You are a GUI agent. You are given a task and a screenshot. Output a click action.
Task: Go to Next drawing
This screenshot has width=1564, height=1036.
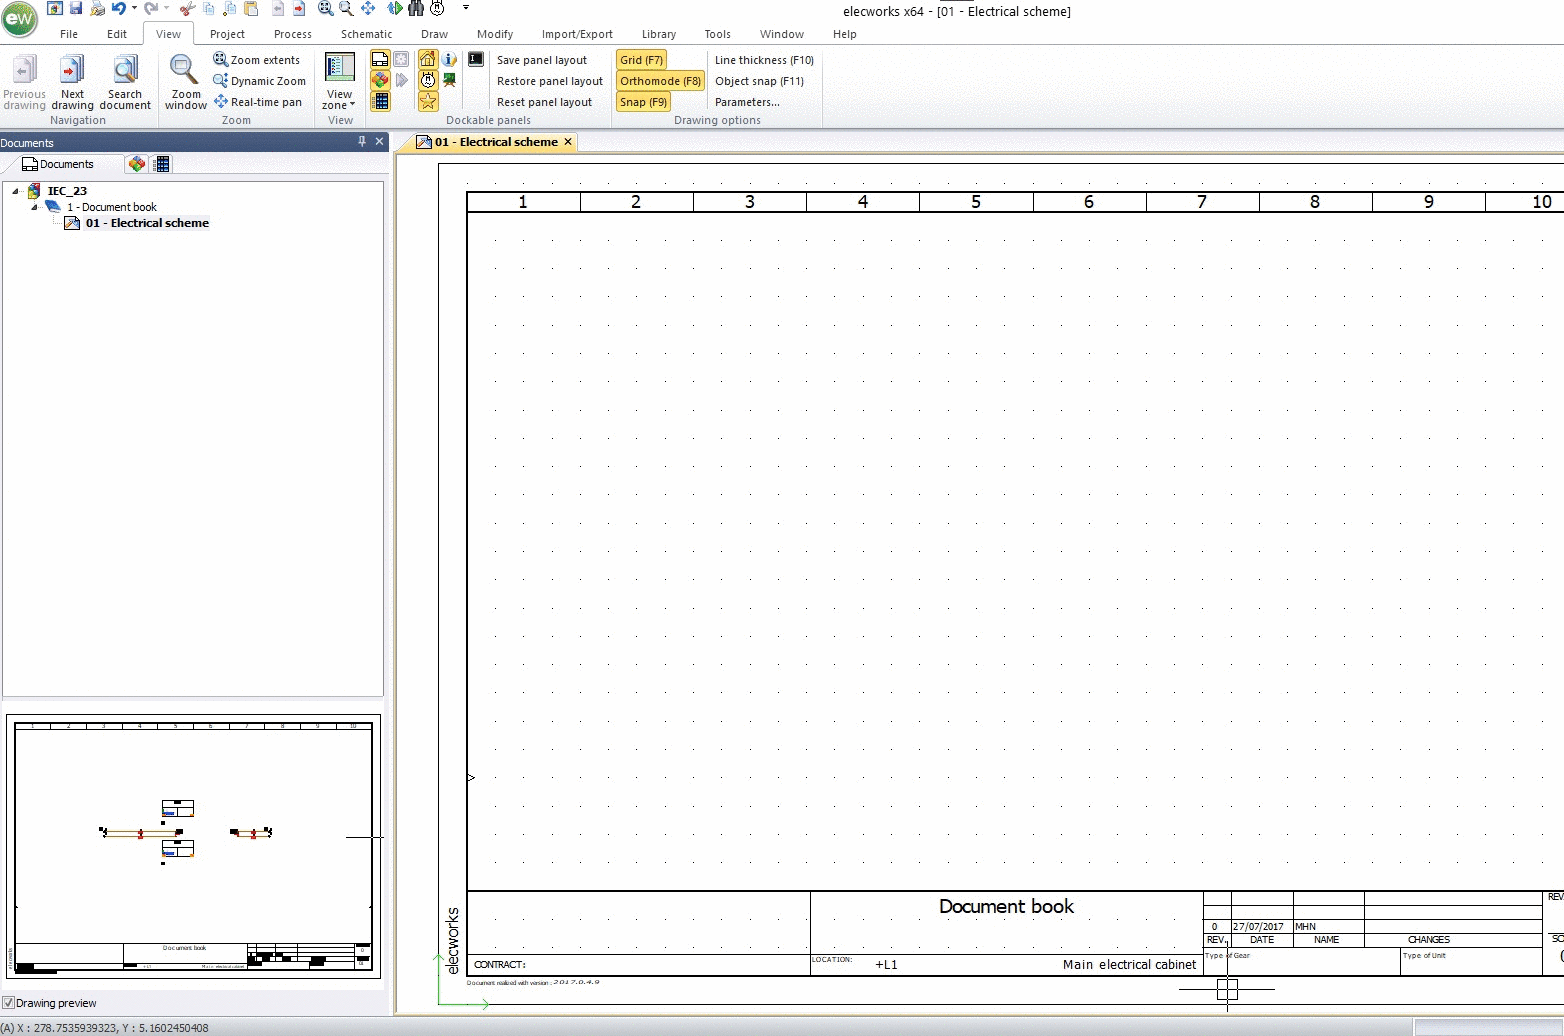(x=72, y=82)
